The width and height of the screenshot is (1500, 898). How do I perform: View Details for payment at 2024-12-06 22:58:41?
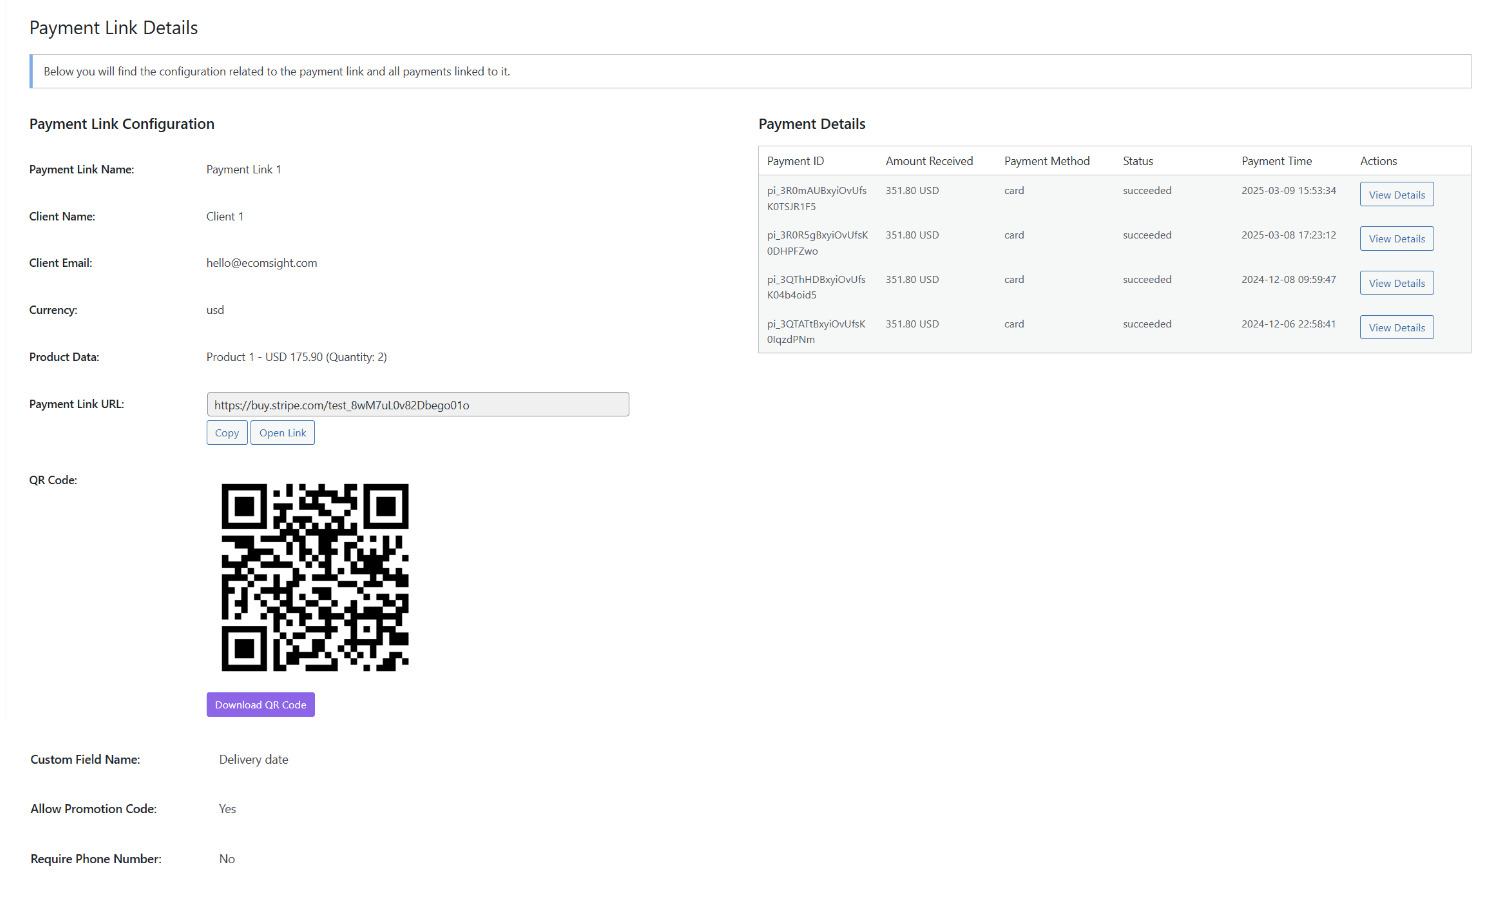click(1397, 328)
